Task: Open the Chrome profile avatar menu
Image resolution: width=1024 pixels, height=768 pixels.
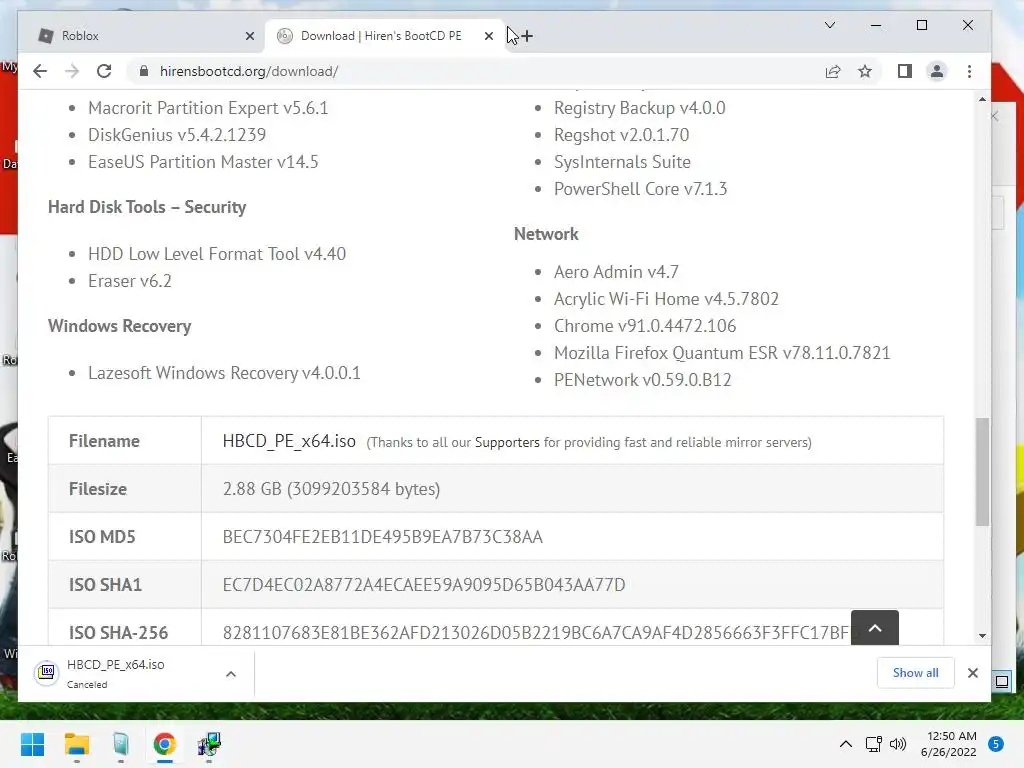Action: [x=936, y=71]
